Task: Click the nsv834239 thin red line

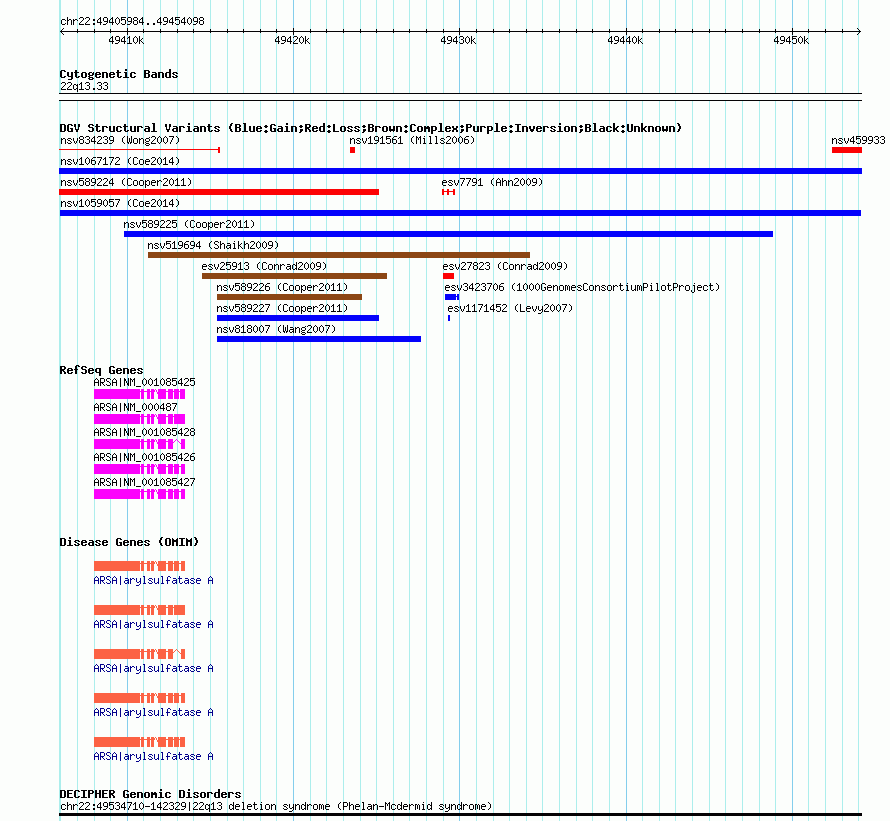Action: [140, 150]
